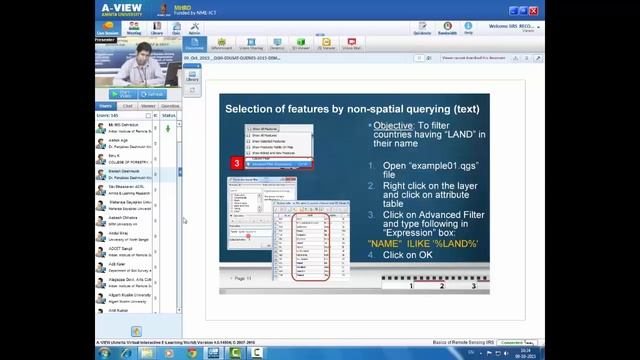Open the Library icon in top toolbar
This screenshot has width=640, height=360.
click(157, 28)
